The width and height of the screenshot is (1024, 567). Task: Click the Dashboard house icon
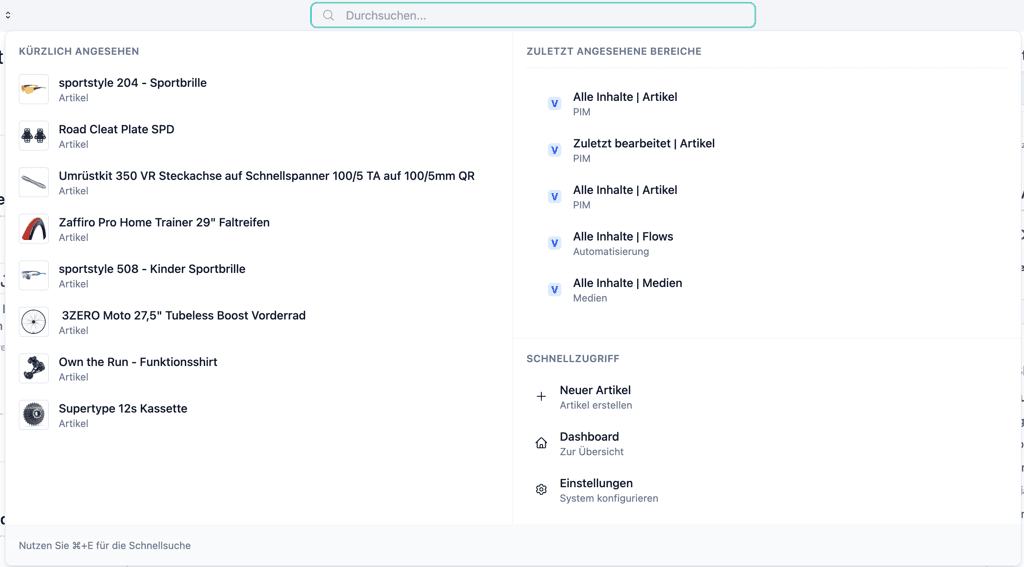(541, 443)
